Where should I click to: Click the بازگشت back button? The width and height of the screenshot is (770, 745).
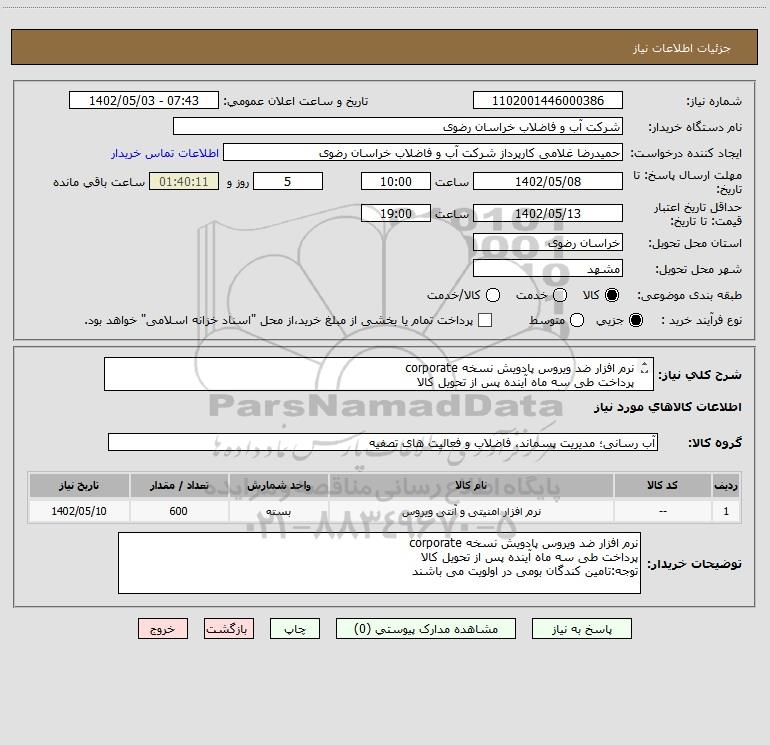(x=229, y=629)
